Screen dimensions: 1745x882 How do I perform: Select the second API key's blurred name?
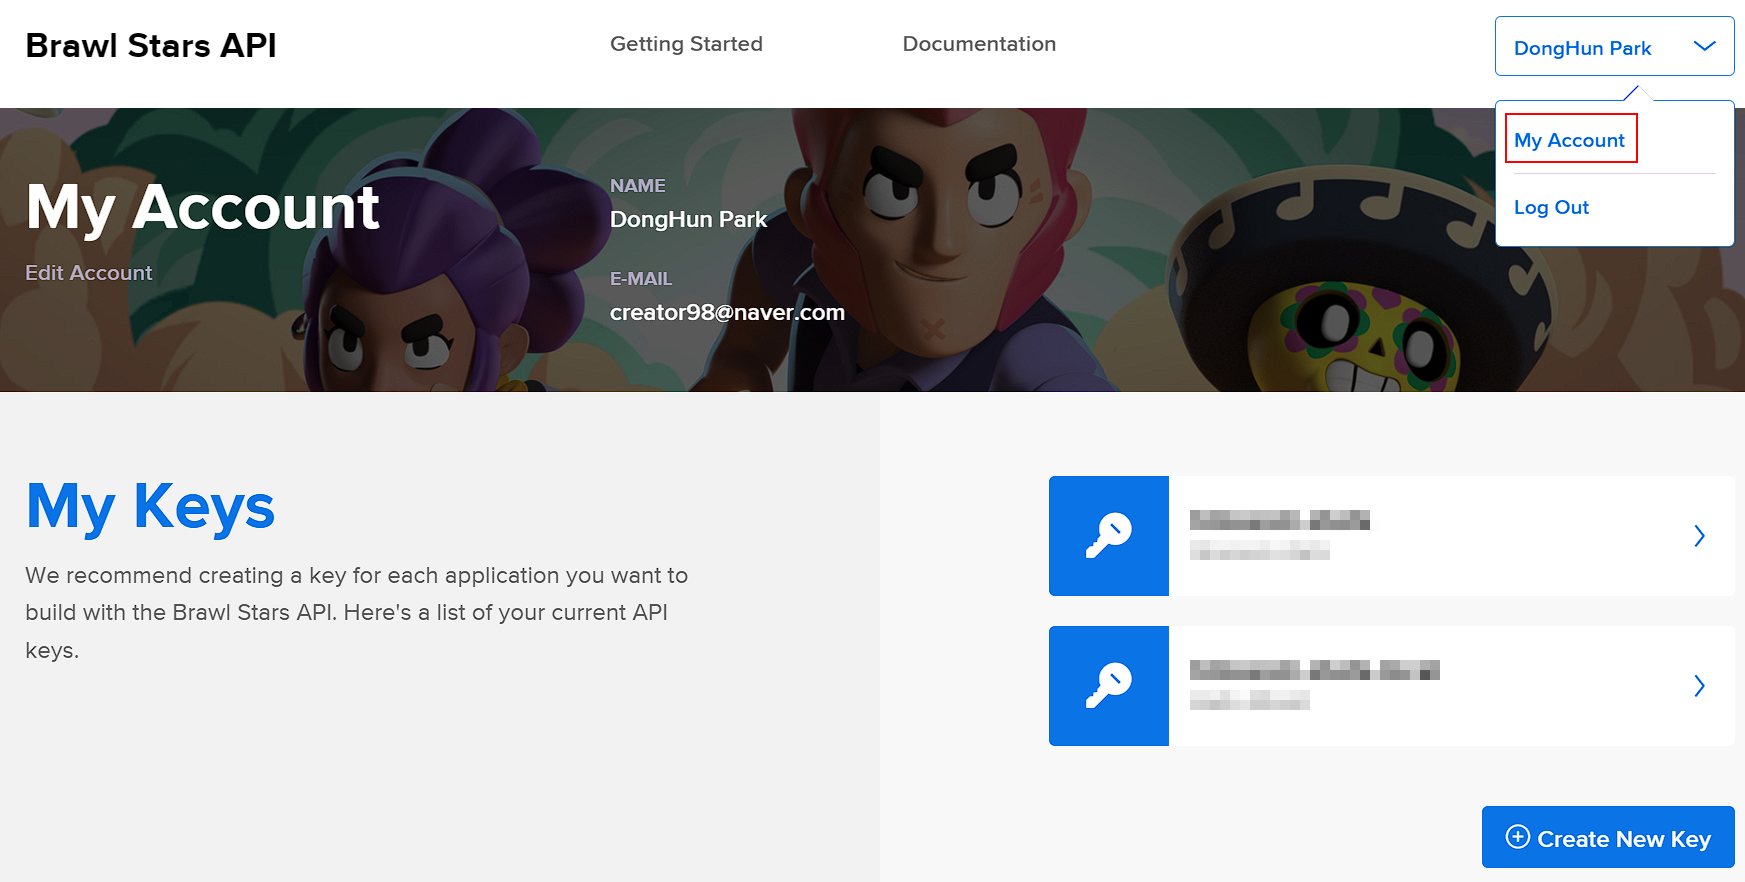(1314, 670)
